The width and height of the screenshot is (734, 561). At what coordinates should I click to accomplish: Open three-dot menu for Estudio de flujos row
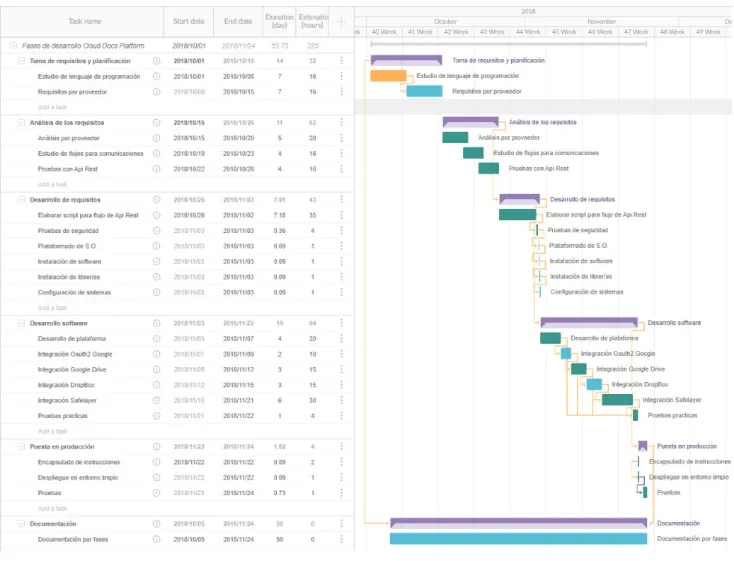pos(341,154)
